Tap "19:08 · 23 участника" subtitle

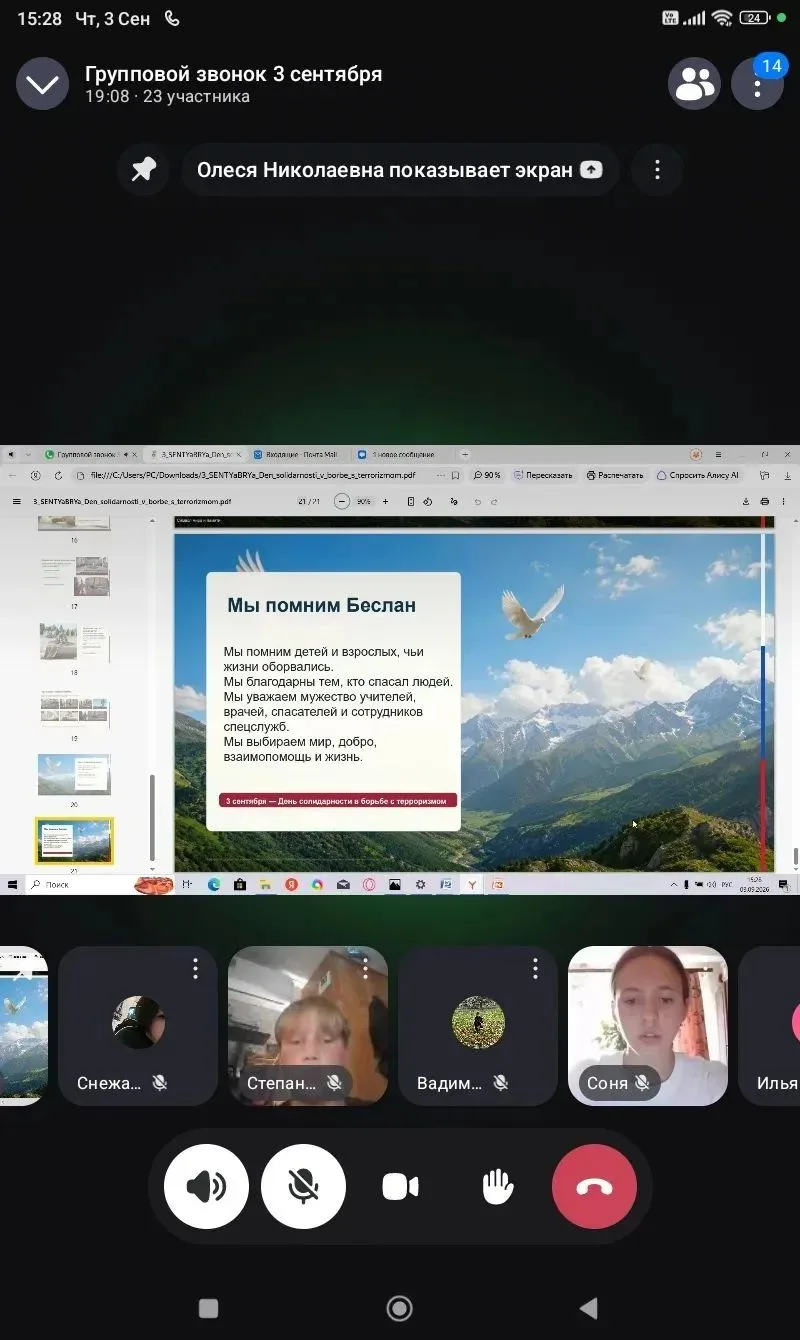click(x=167, y=97)
